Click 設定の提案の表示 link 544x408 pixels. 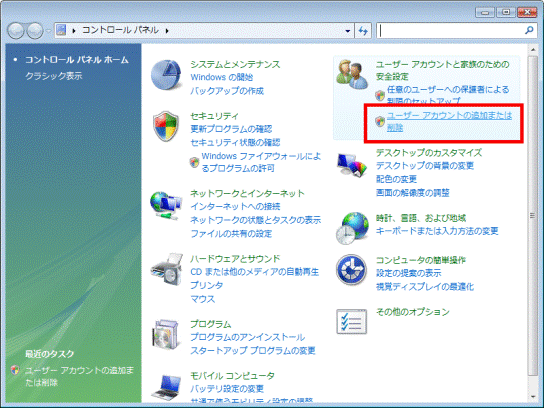(x=409, y=273)
